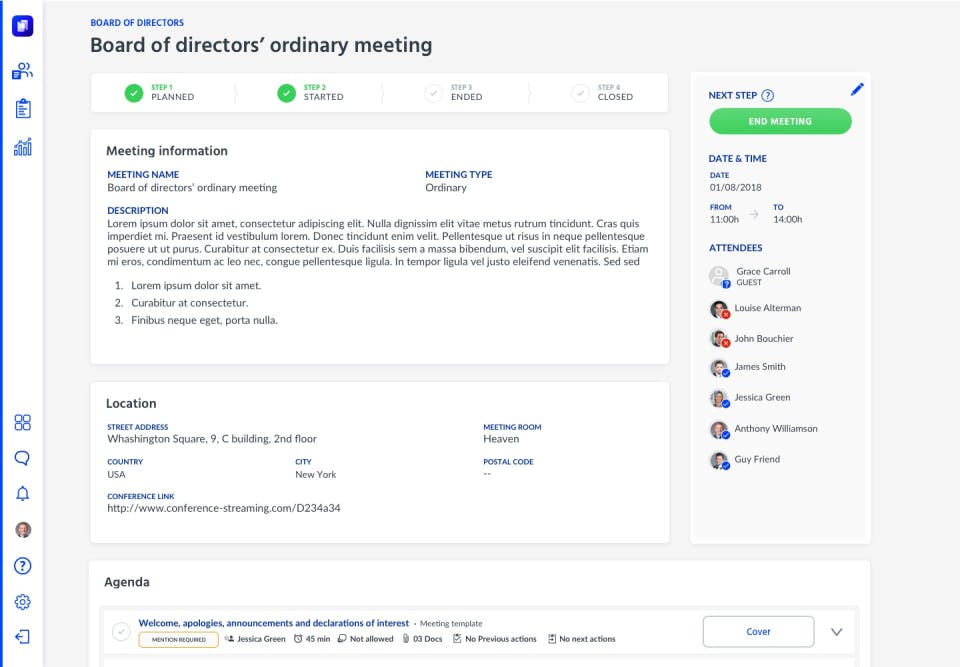The height and width of the screenshot is (667, 960).
Task: Click the Cover button
Action: [x=758, y=632]
